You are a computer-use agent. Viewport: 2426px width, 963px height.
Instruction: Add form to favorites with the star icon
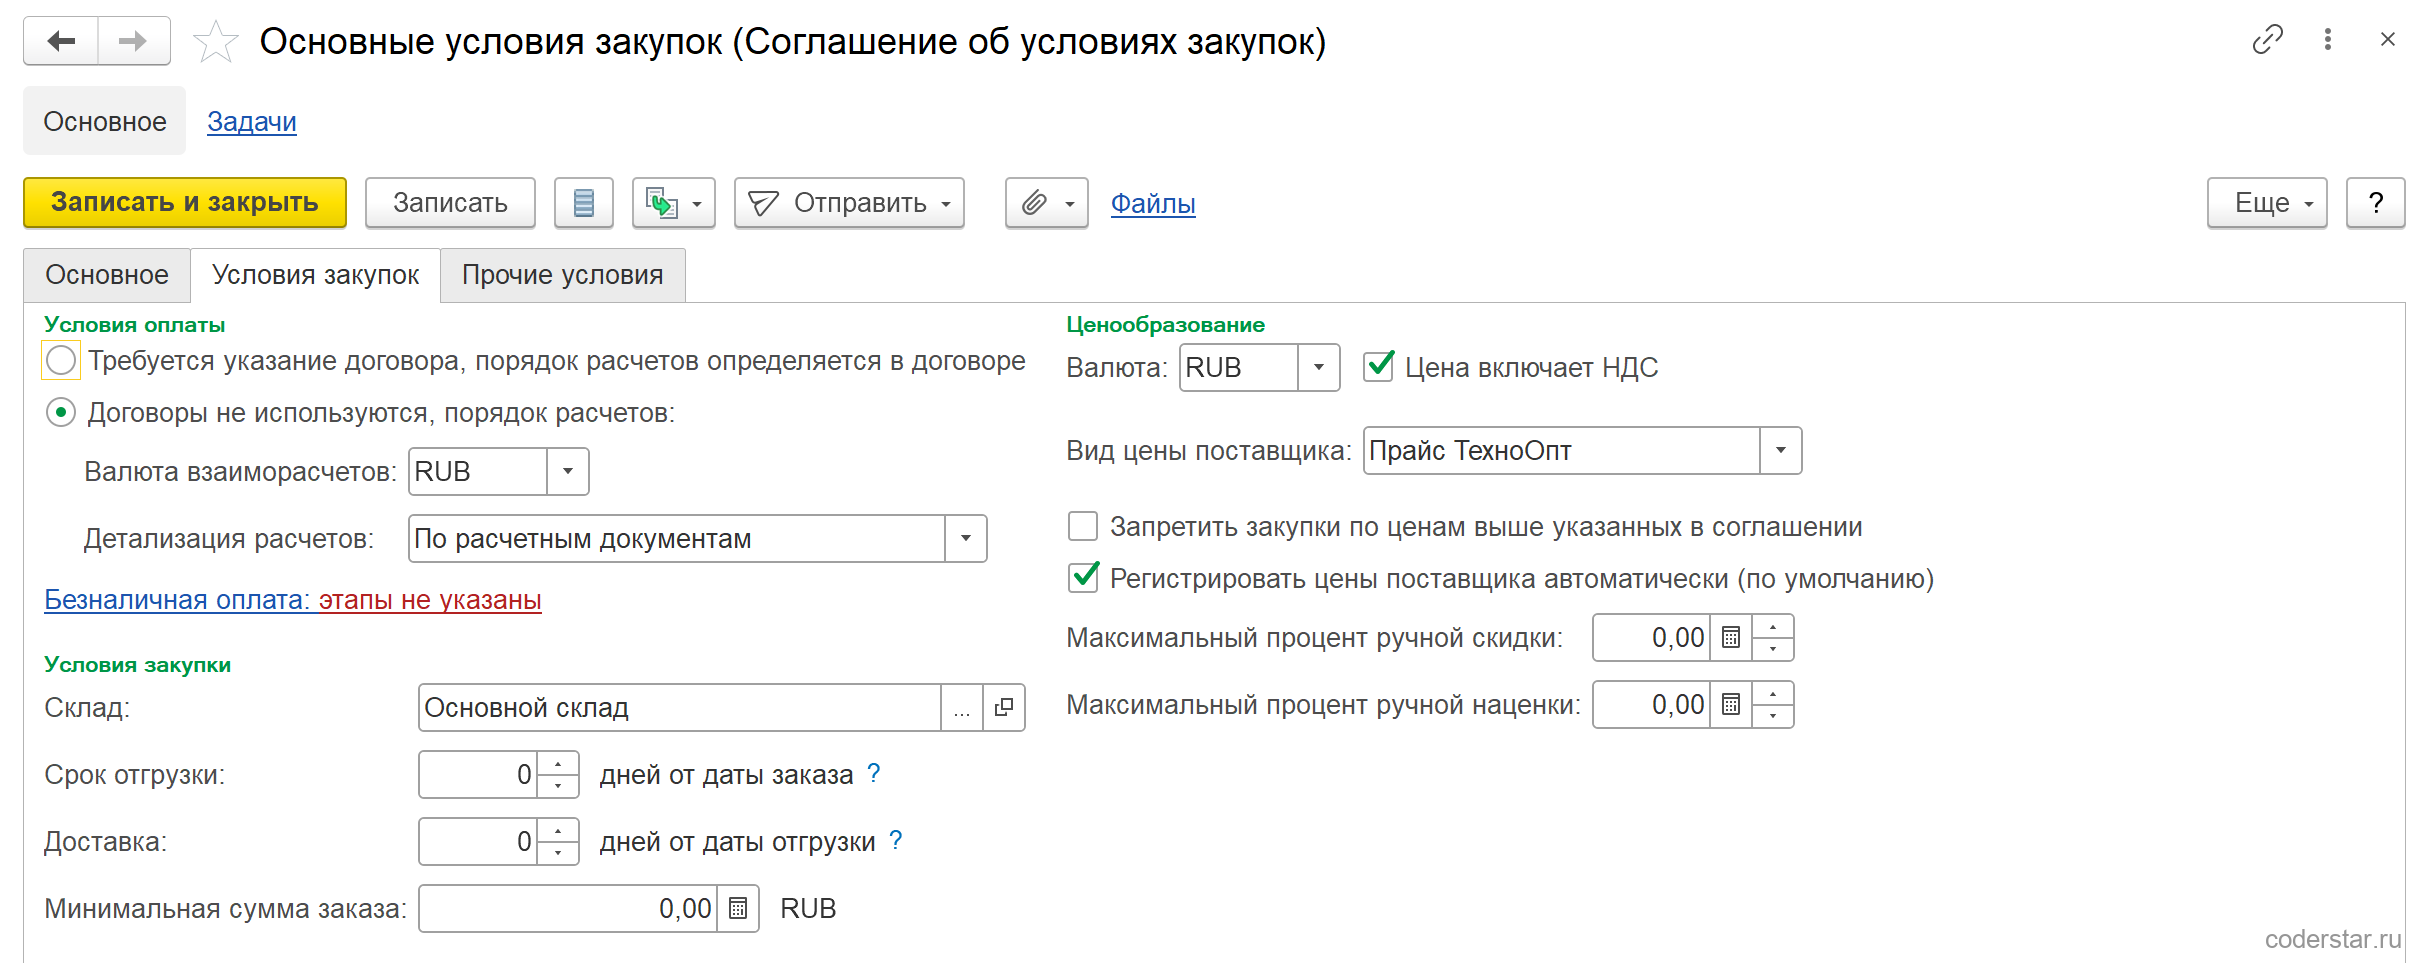pos(215,42)
